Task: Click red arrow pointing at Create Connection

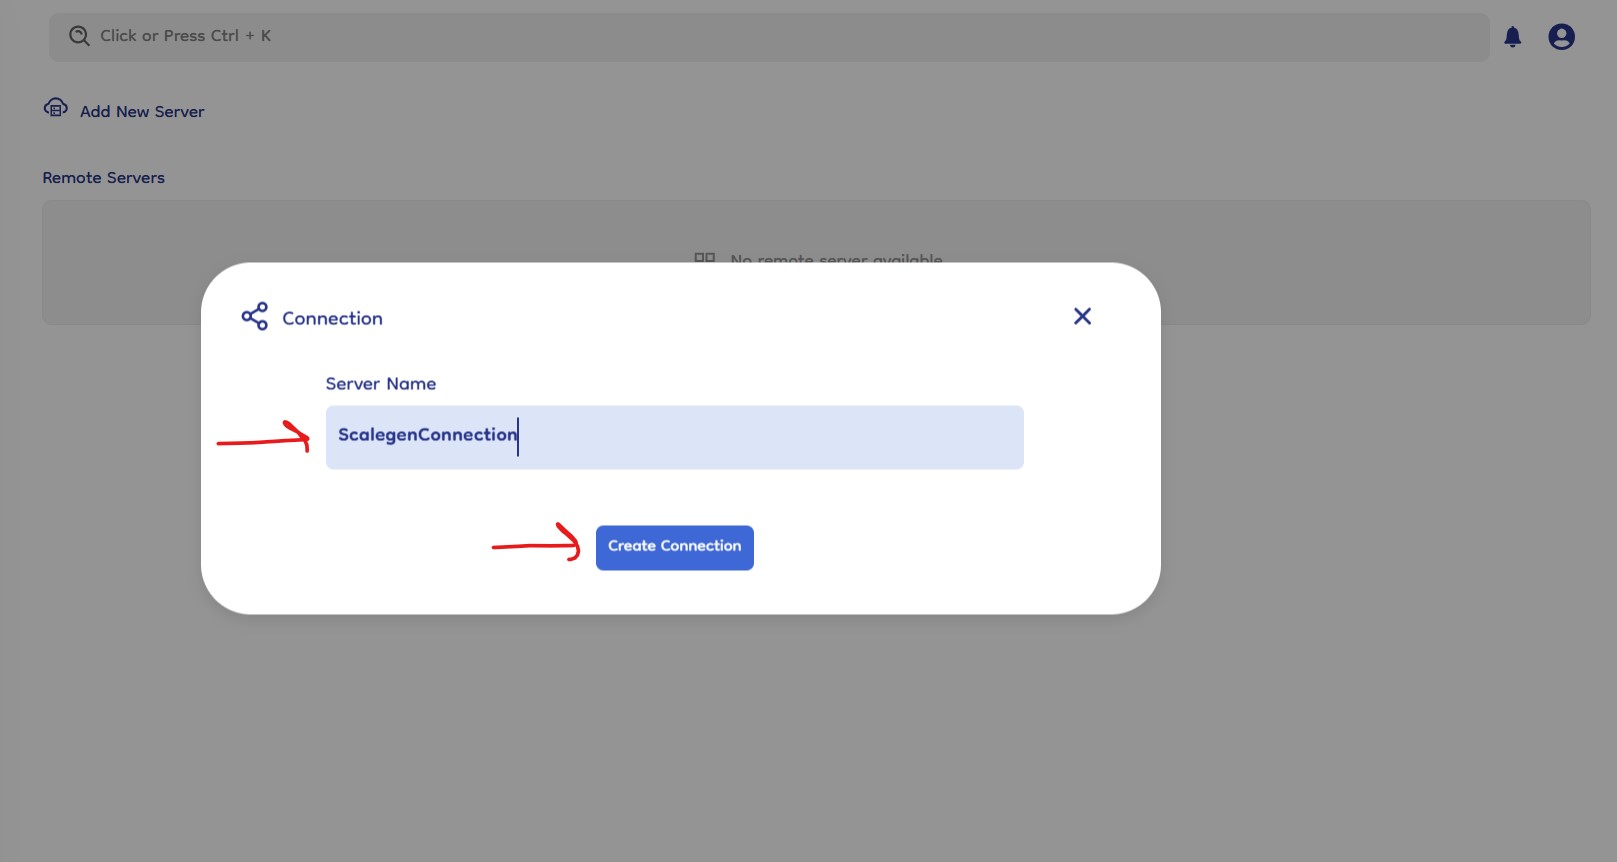Action: (x=537, y=543)
